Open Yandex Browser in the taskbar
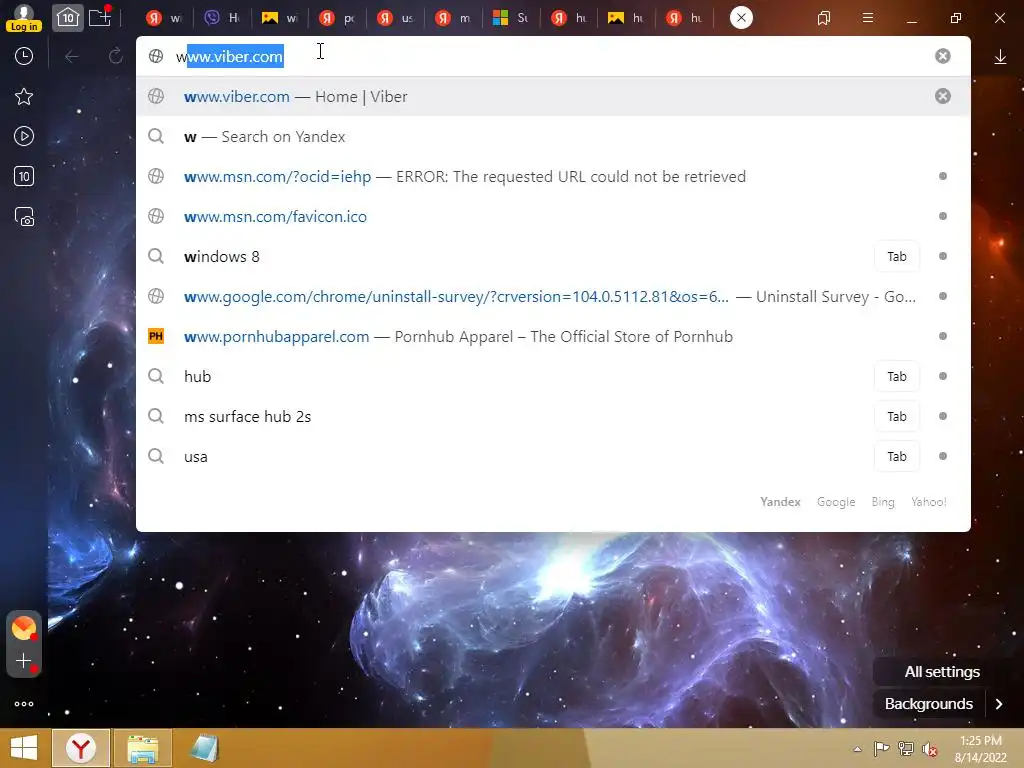This screenshot has height=768, width=1024. click(81, 748)
